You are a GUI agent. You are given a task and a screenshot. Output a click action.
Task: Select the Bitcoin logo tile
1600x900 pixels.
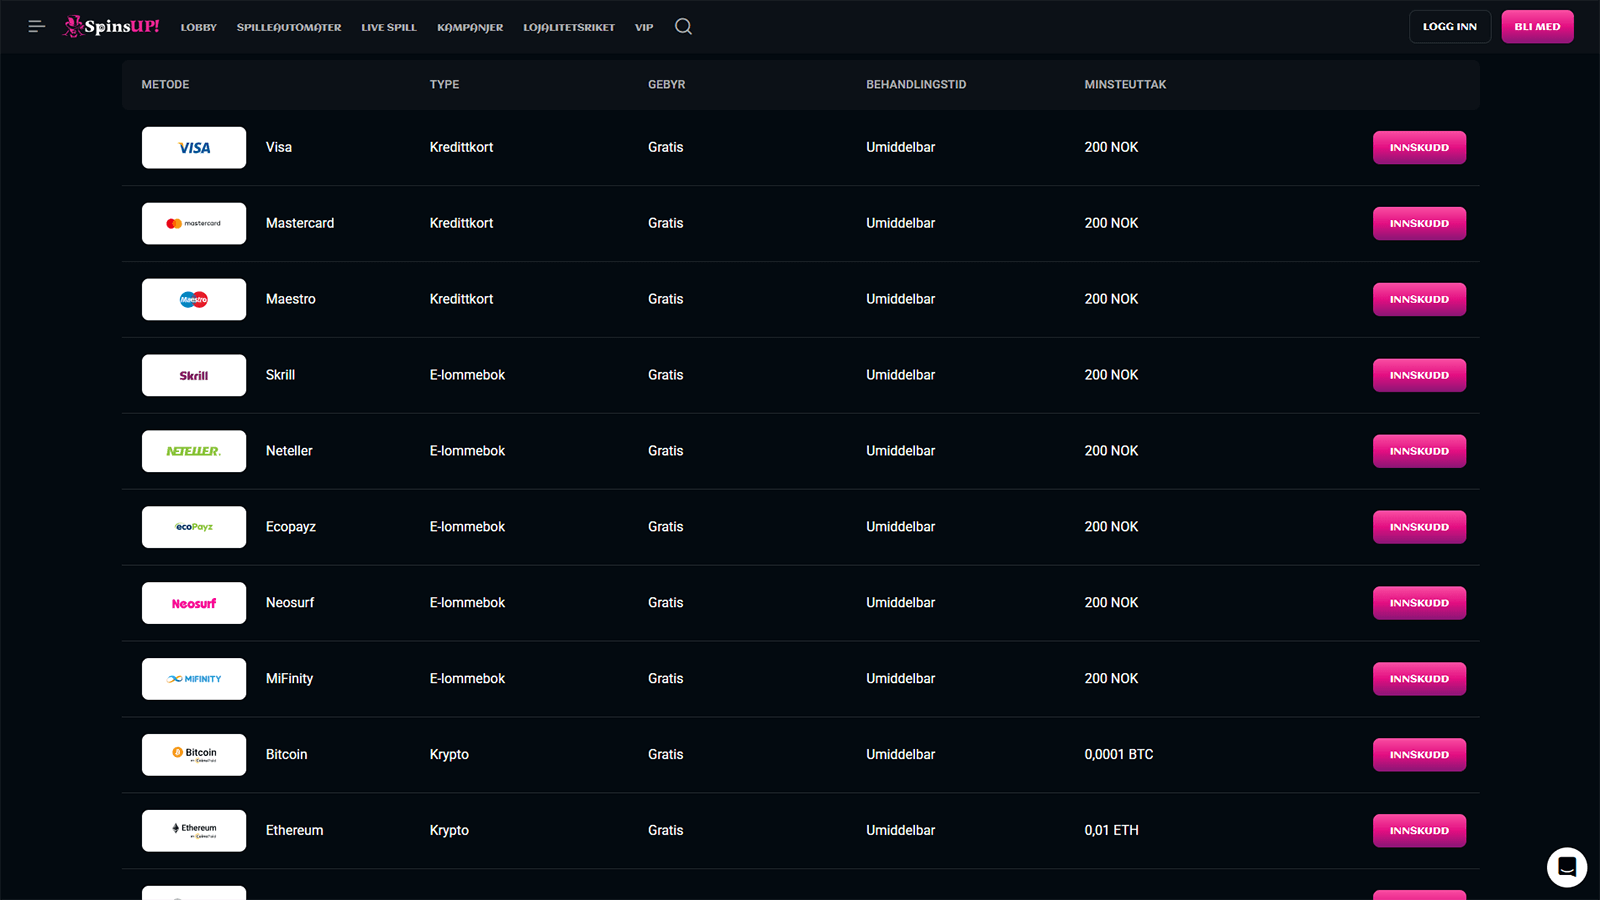194,755
